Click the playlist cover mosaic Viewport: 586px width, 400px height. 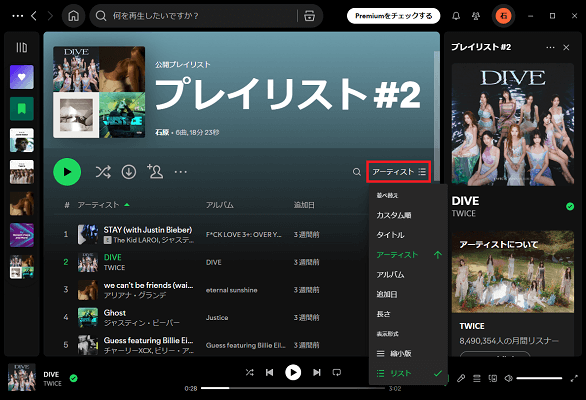coord(99,92)
